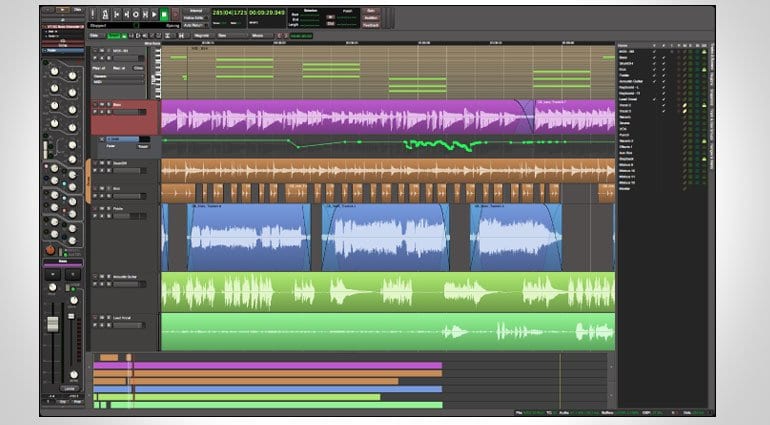
Task: Click the green nudge clock field
Action: click(301, 35)
